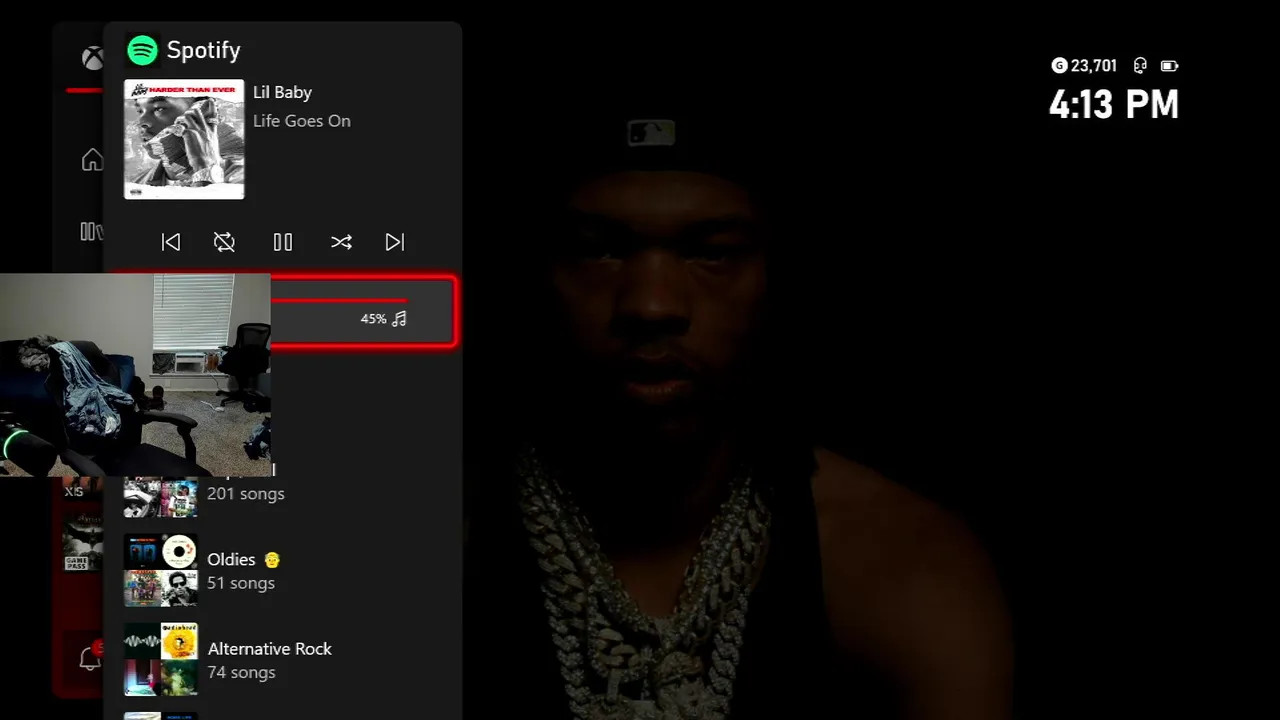1280x720 pixels.
Task: Pause the current song
Action: coord(283,242)
